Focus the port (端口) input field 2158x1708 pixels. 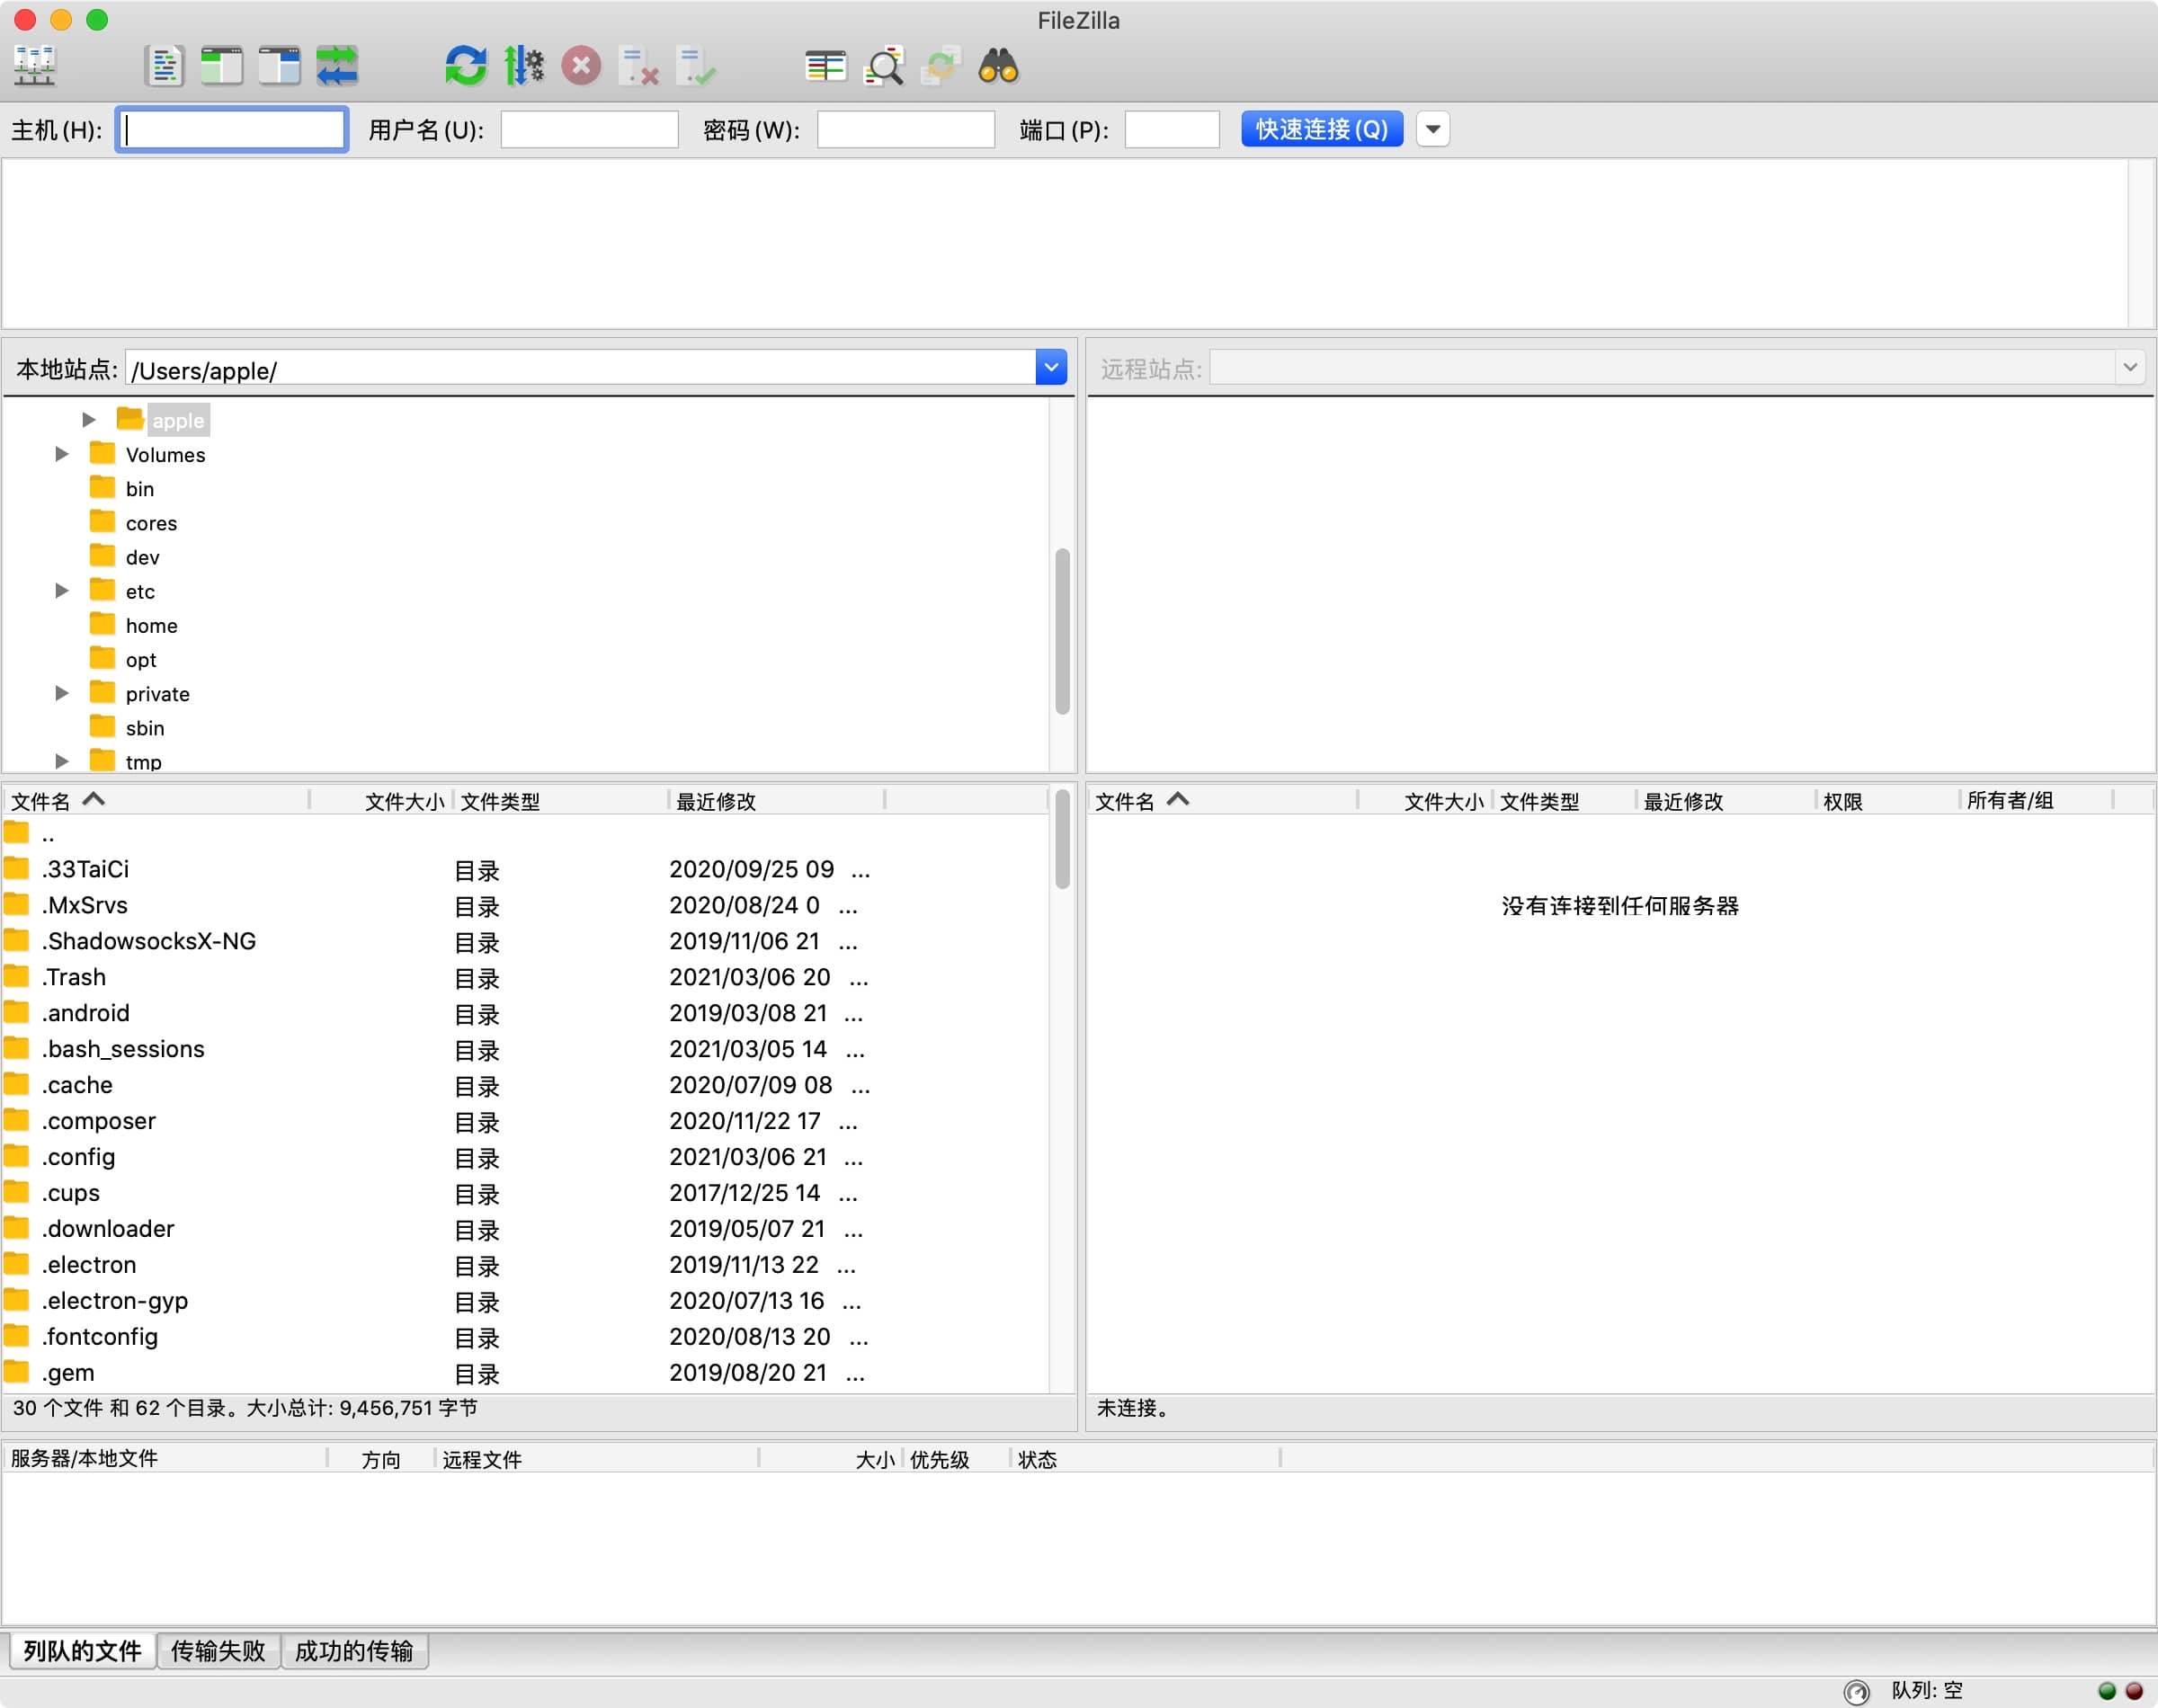1172,129
